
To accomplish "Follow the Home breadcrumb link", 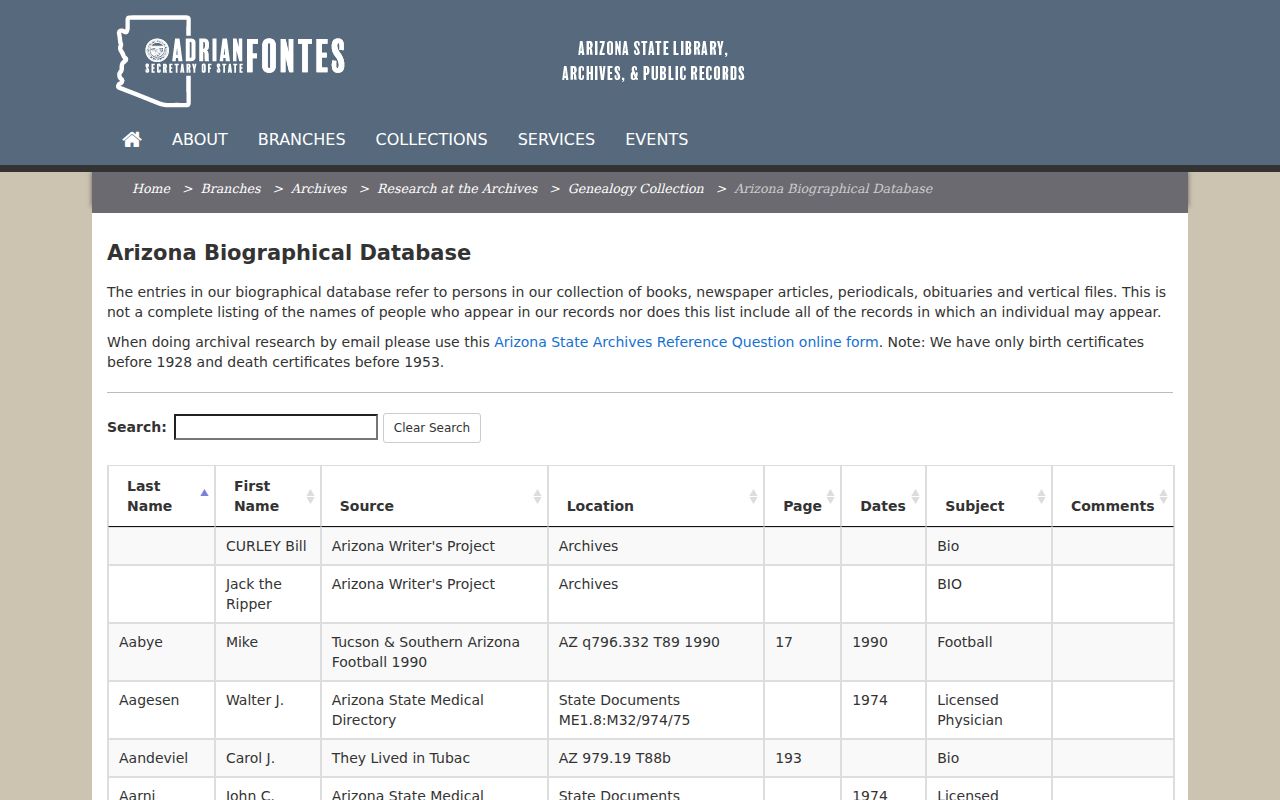I will [152, 188].
